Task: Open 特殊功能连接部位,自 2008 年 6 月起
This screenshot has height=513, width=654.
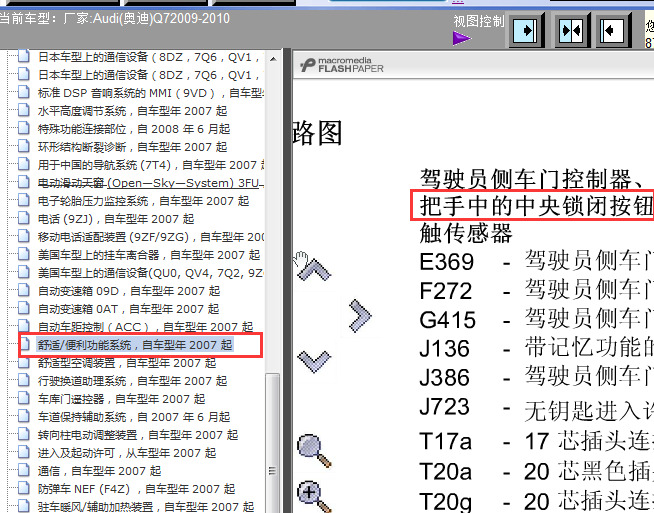Action: 134,129
